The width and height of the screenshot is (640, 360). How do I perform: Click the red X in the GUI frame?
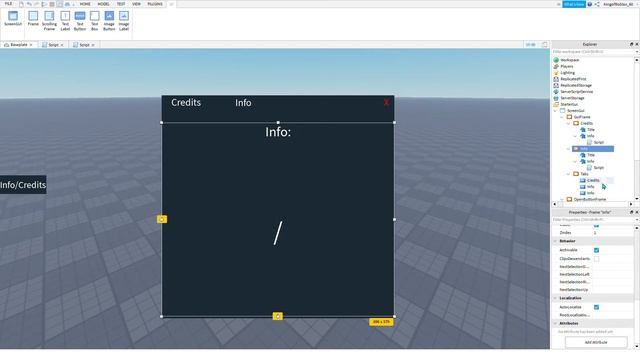click(x=386, y=102)
